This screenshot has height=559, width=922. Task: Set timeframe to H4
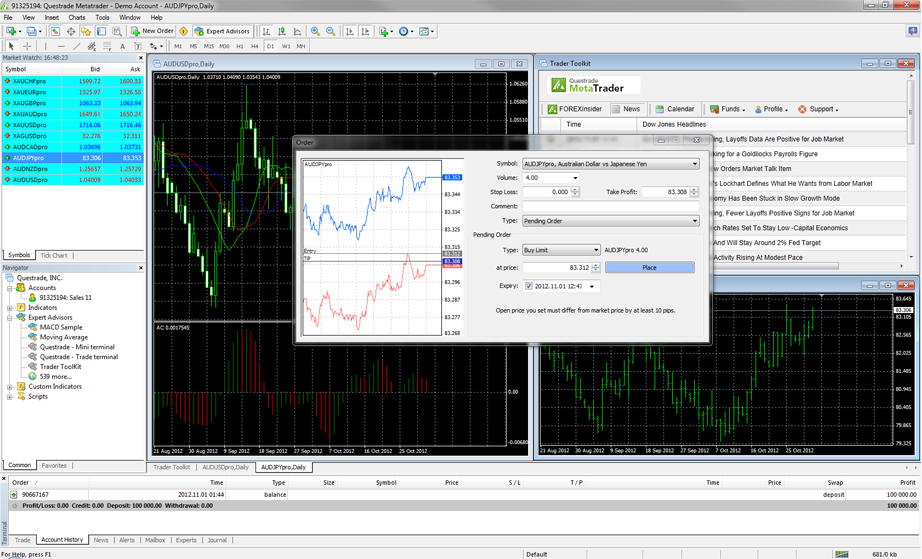(255, 46)
